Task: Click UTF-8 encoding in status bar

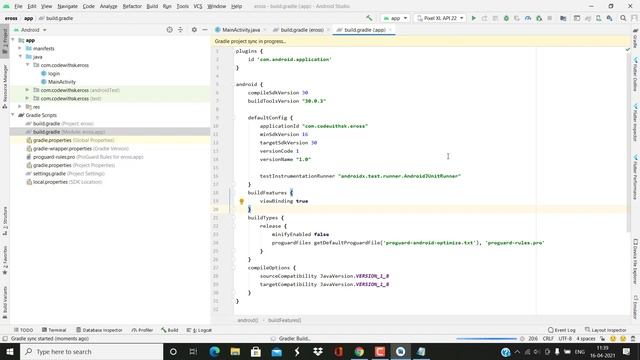Action: [565, 339]
